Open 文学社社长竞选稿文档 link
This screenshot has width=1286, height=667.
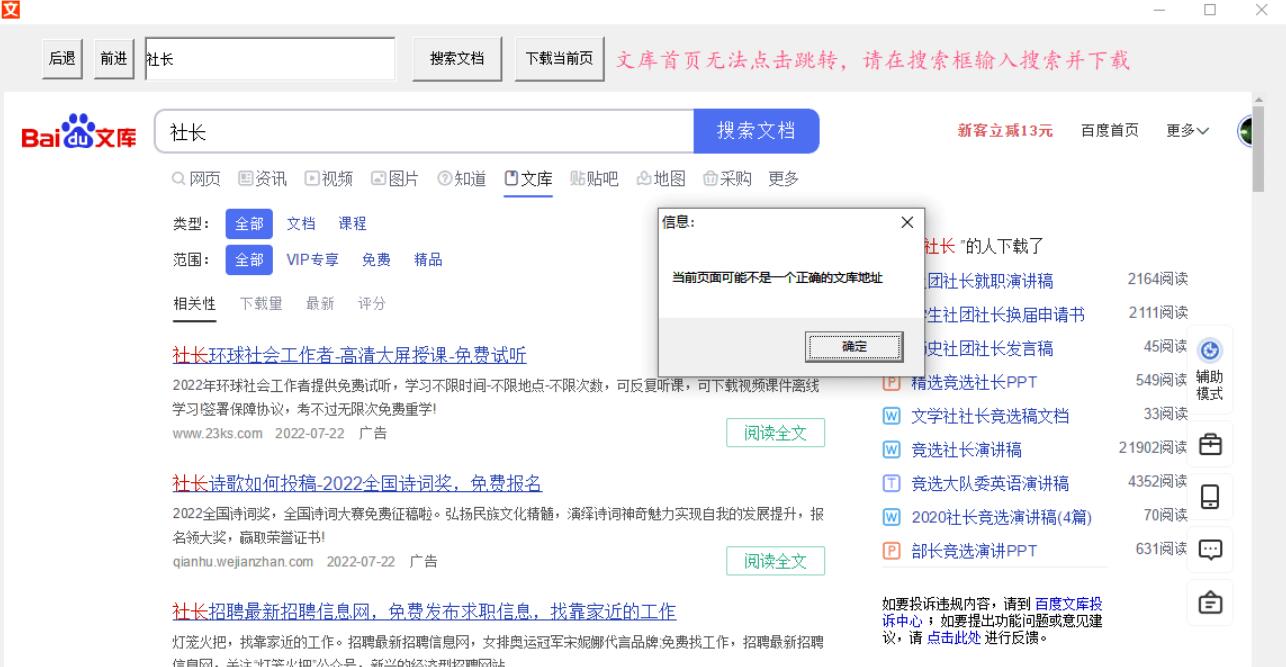pyautogui.click(x=990, y=416)
